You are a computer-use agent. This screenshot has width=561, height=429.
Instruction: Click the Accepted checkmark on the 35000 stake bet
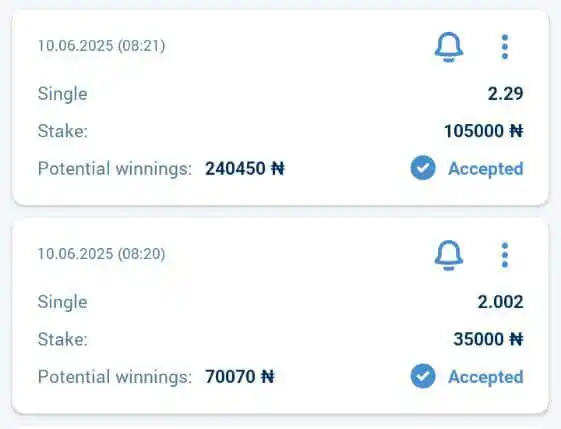pos(423,376)
